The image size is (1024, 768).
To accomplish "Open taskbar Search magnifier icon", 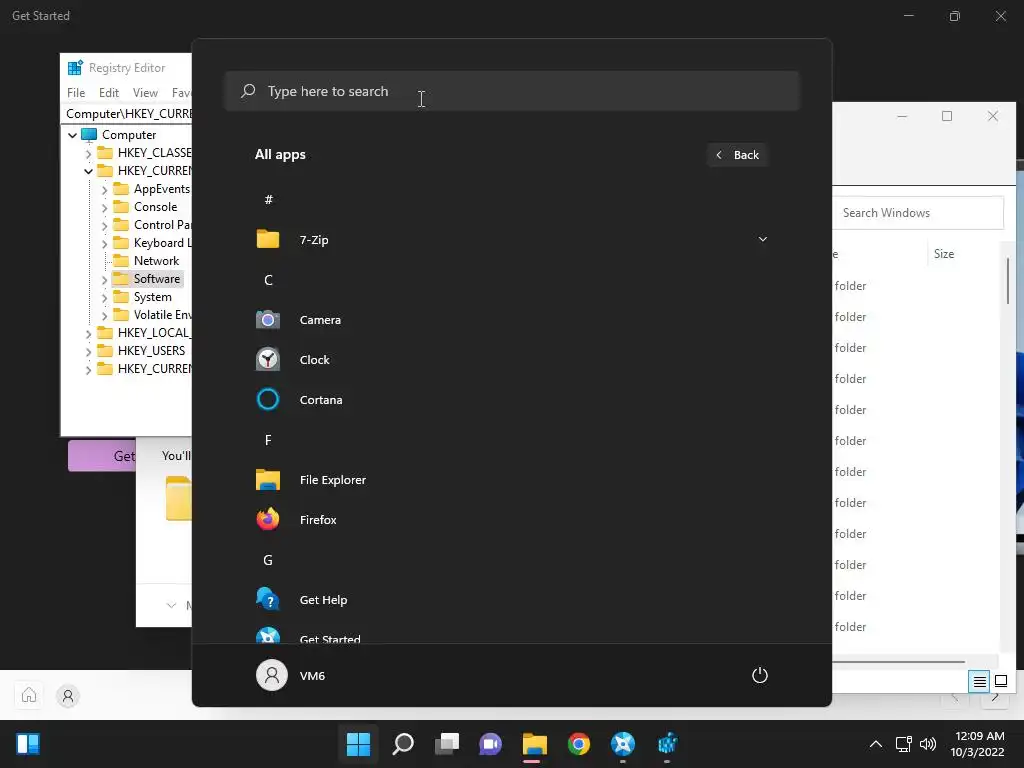I will click(403, 744).
